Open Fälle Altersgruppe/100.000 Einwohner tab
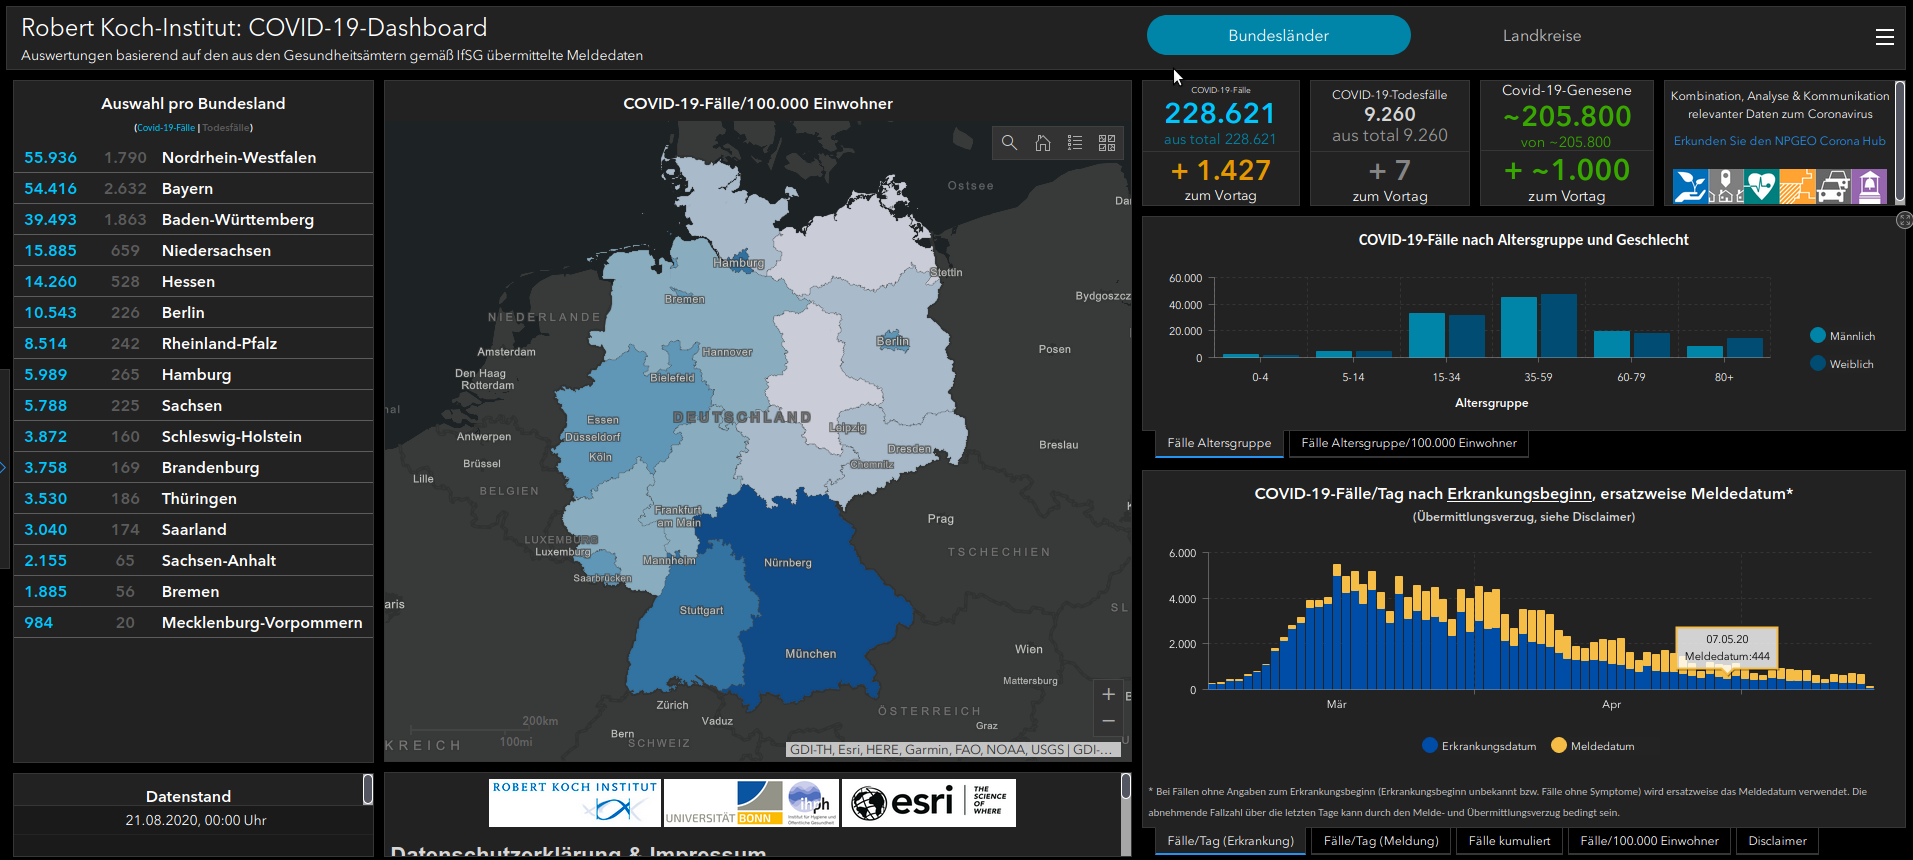 pyautogui.click(x=1408, y=443)
